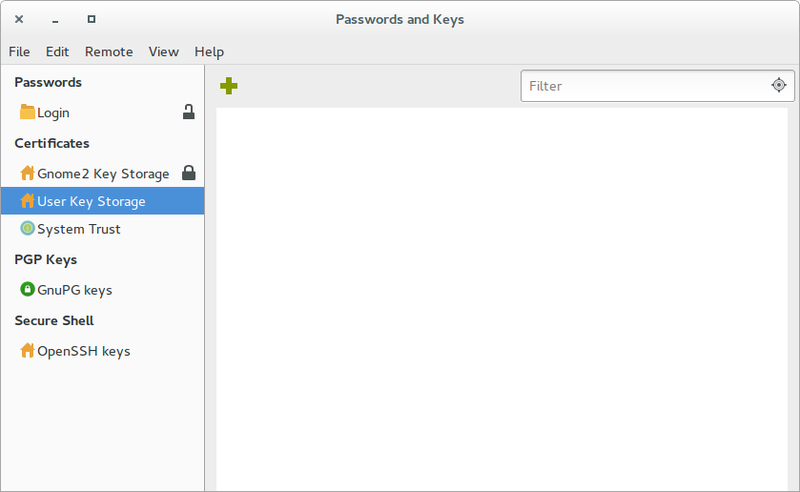Select Gnome2 Key Storage in sidebar

pyautogui.click(x=103, y=174)
